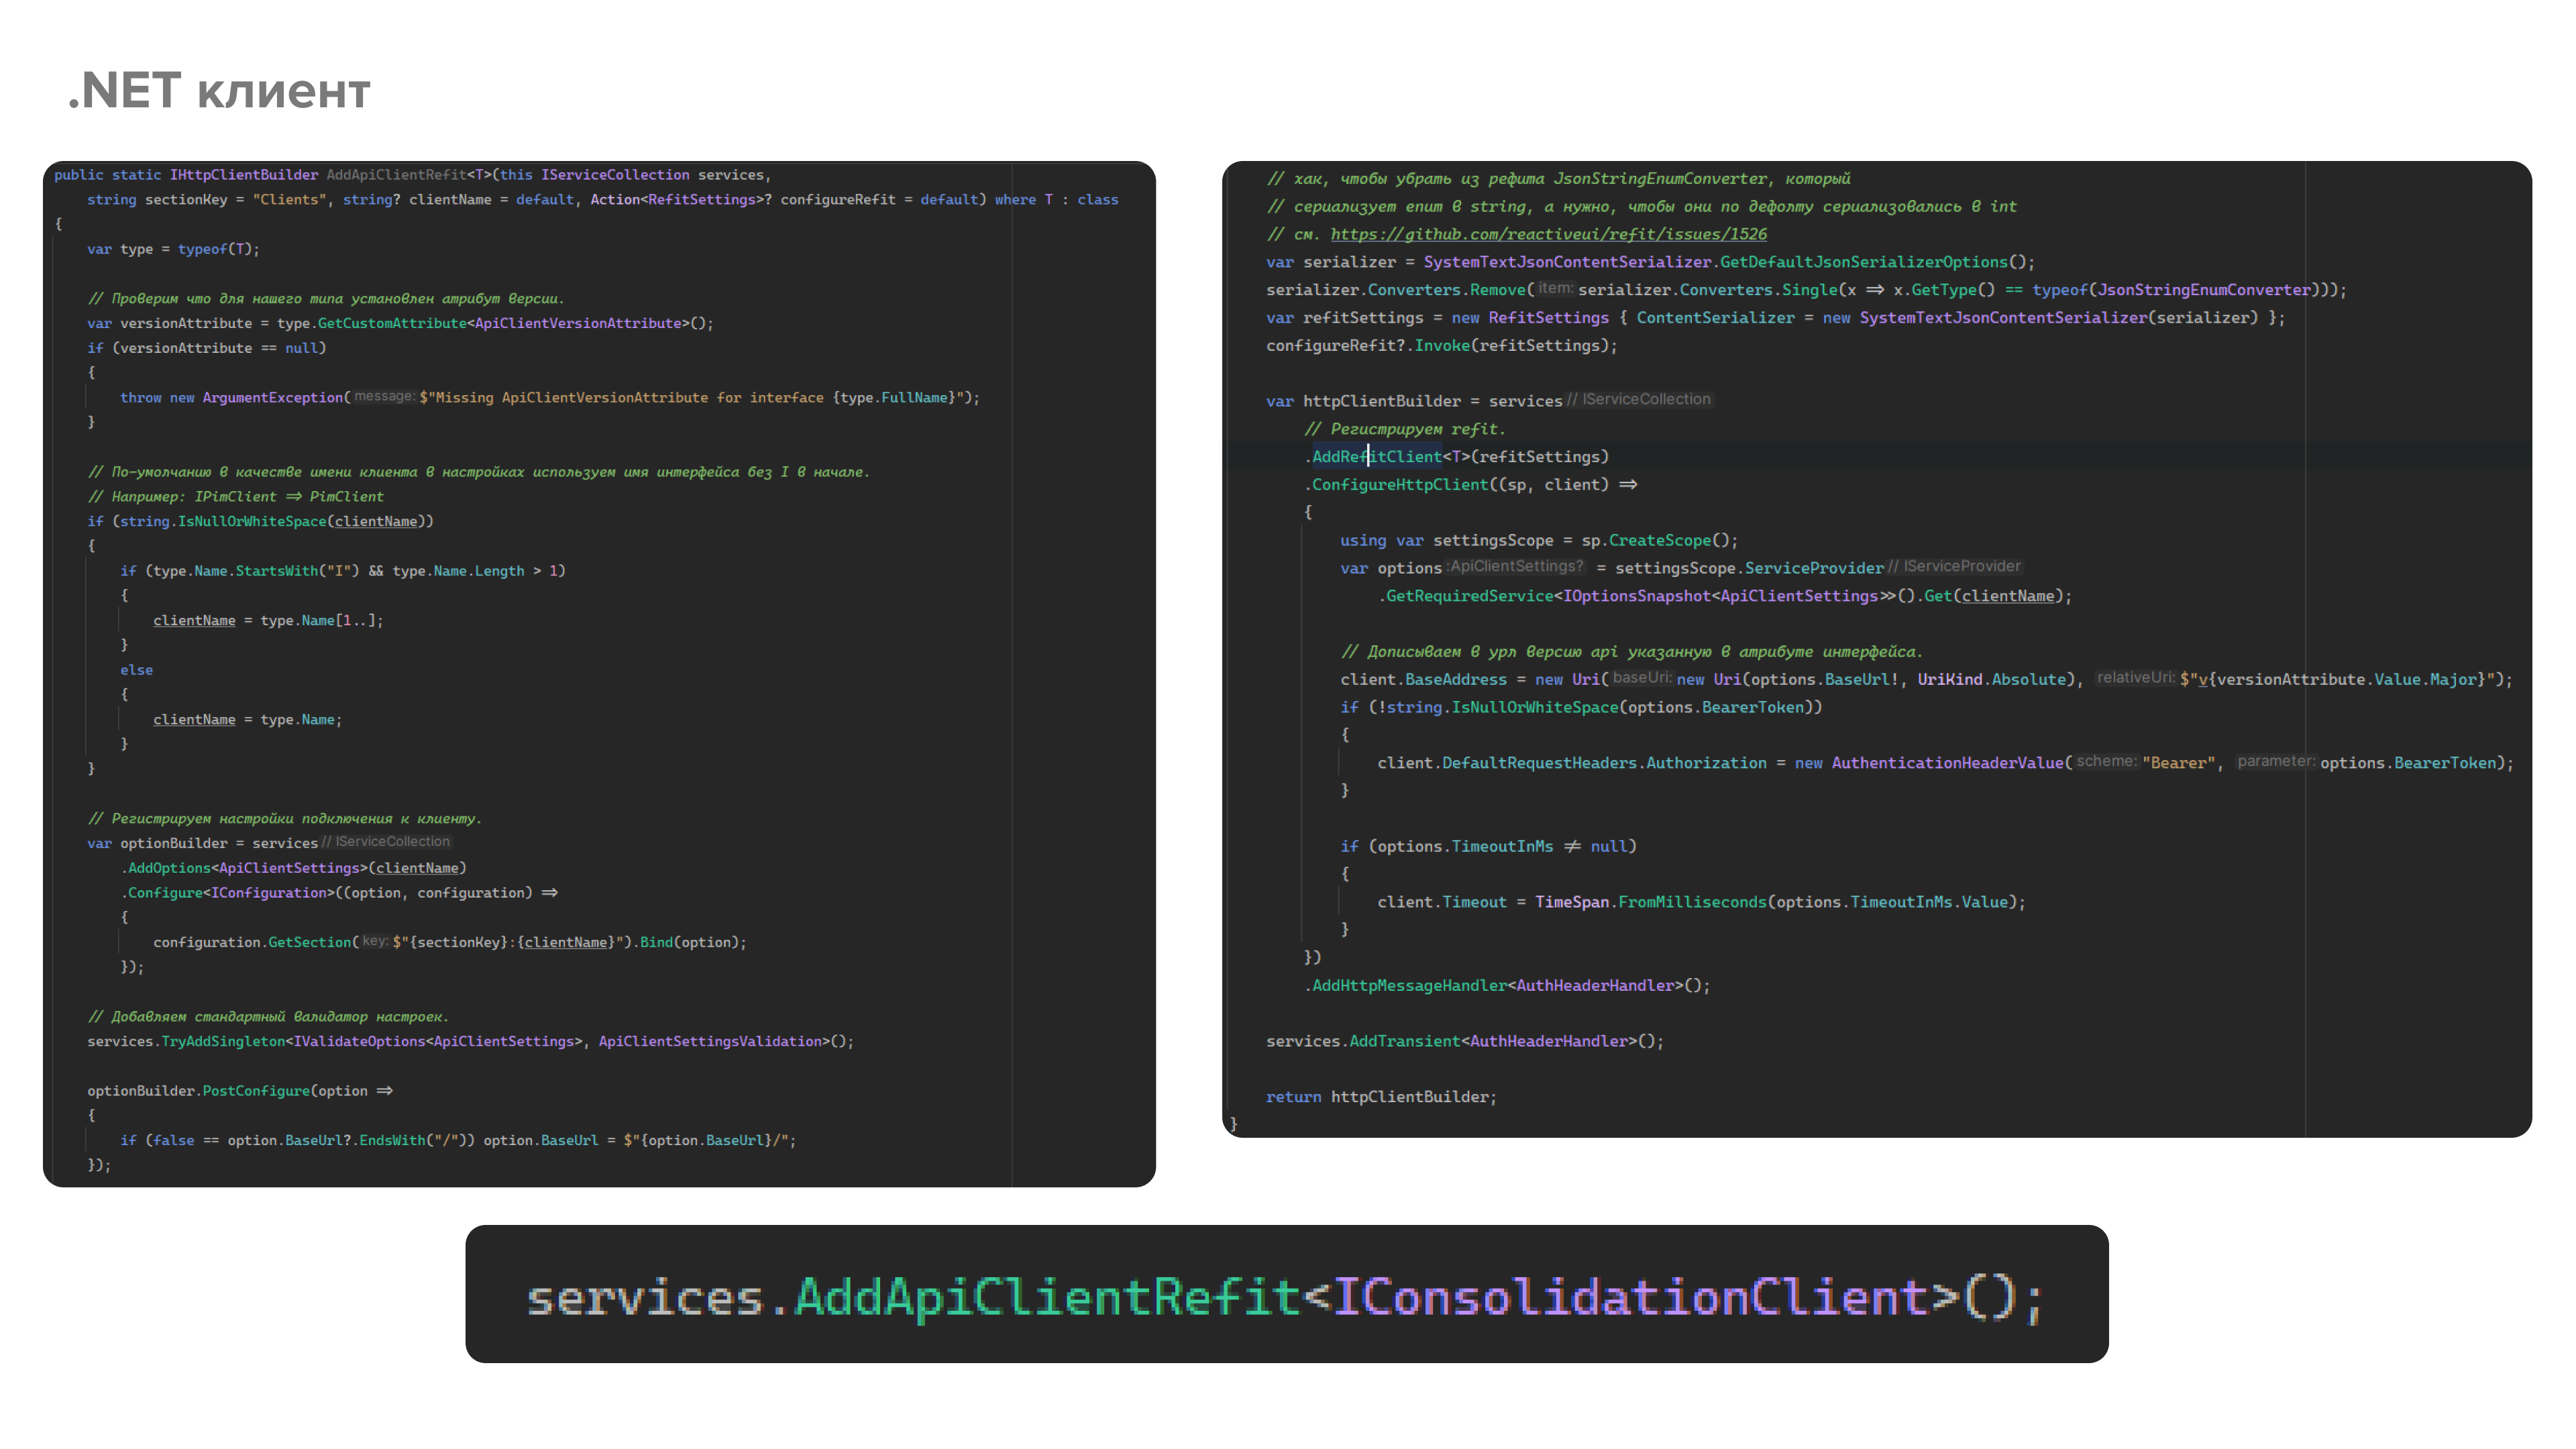Click PostConfigure method on optionBuilder
This screenshot has height=1449, width=2576.
(x=256, y=1091)
